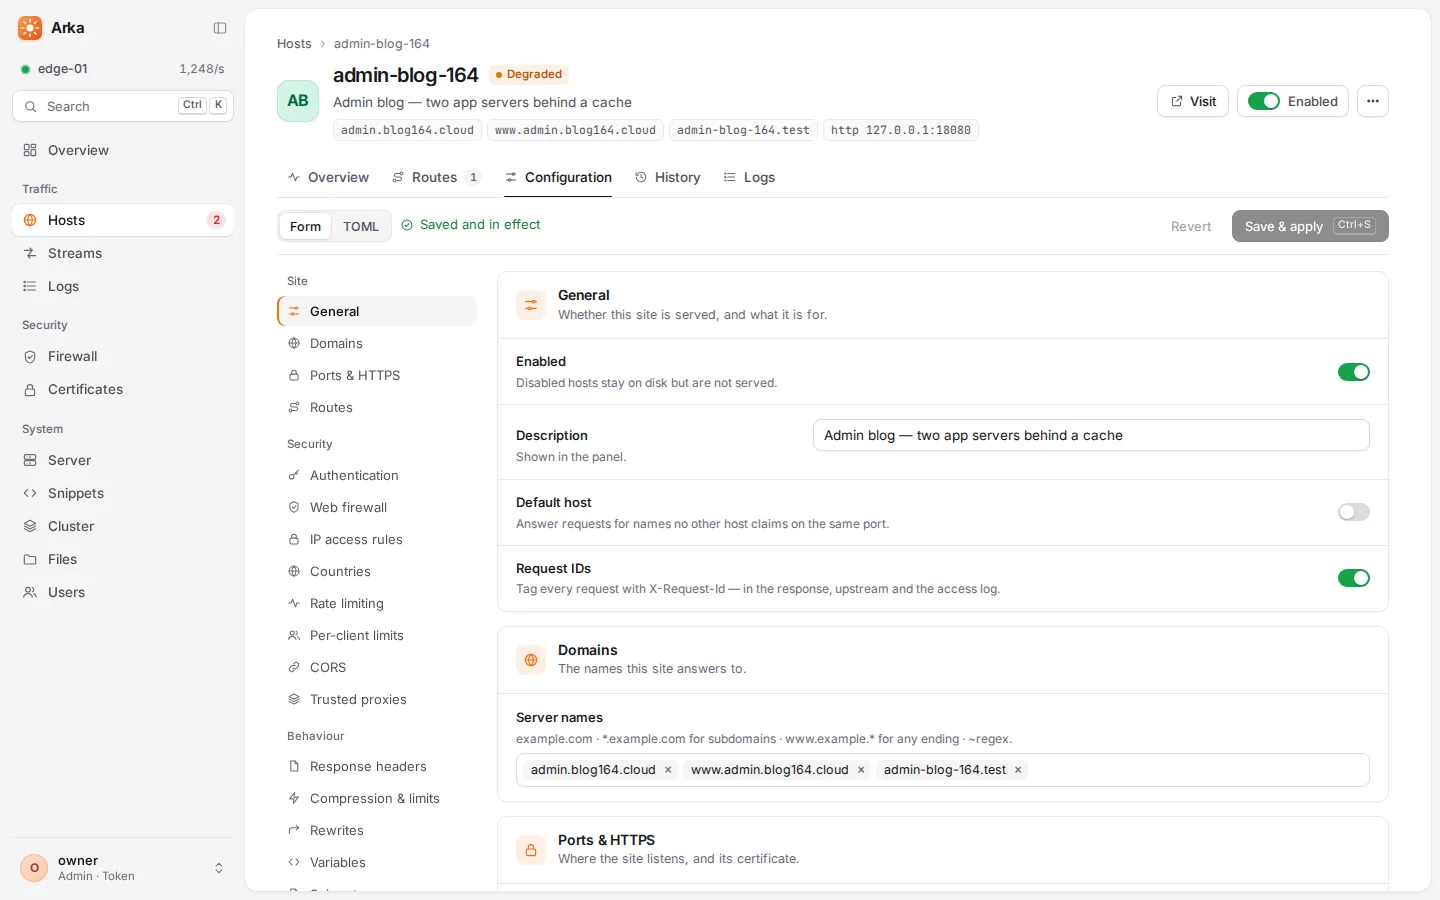
Task: Disable the Request IDs switch
Action: pos(1354,578)
